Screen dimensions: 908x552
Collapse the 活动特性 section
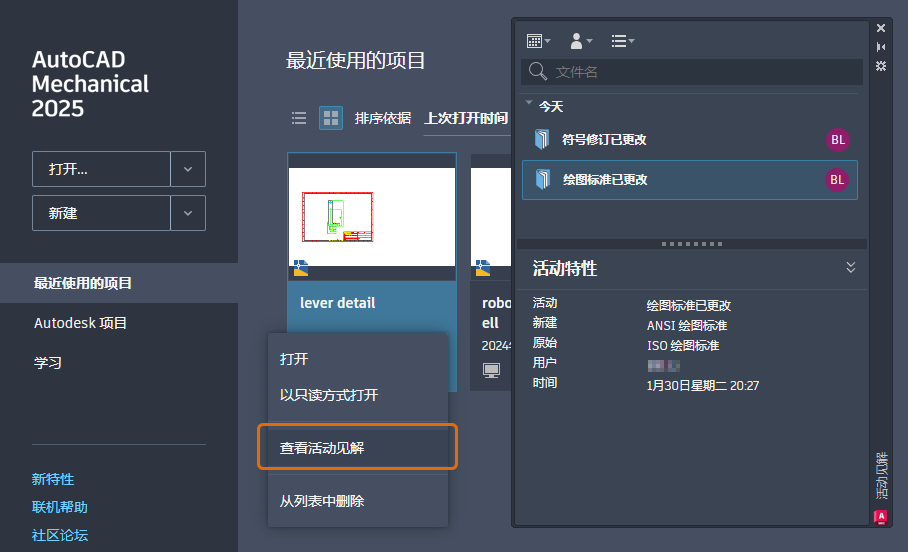850,267
